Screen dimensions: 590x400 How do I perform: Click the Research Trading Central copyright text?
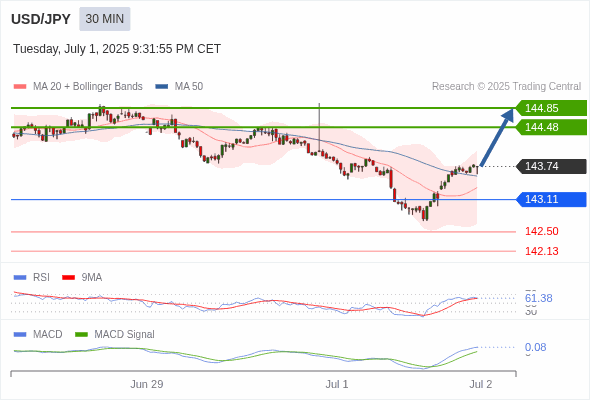pyautogui.click(x=506, y=87)
